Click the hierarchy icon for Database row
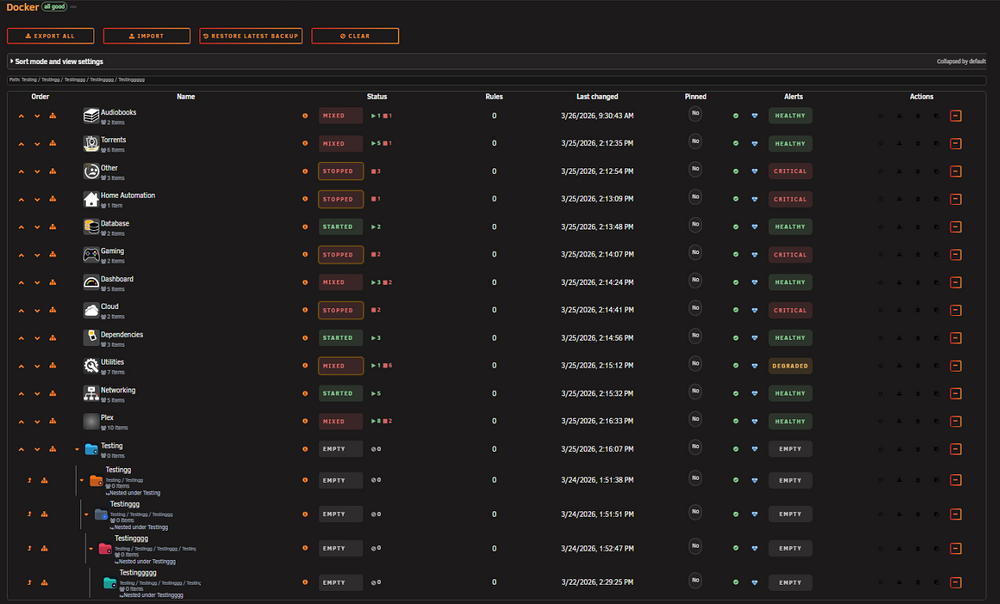The width and height of the screenshot is (1000, 604). coord(53,226)
